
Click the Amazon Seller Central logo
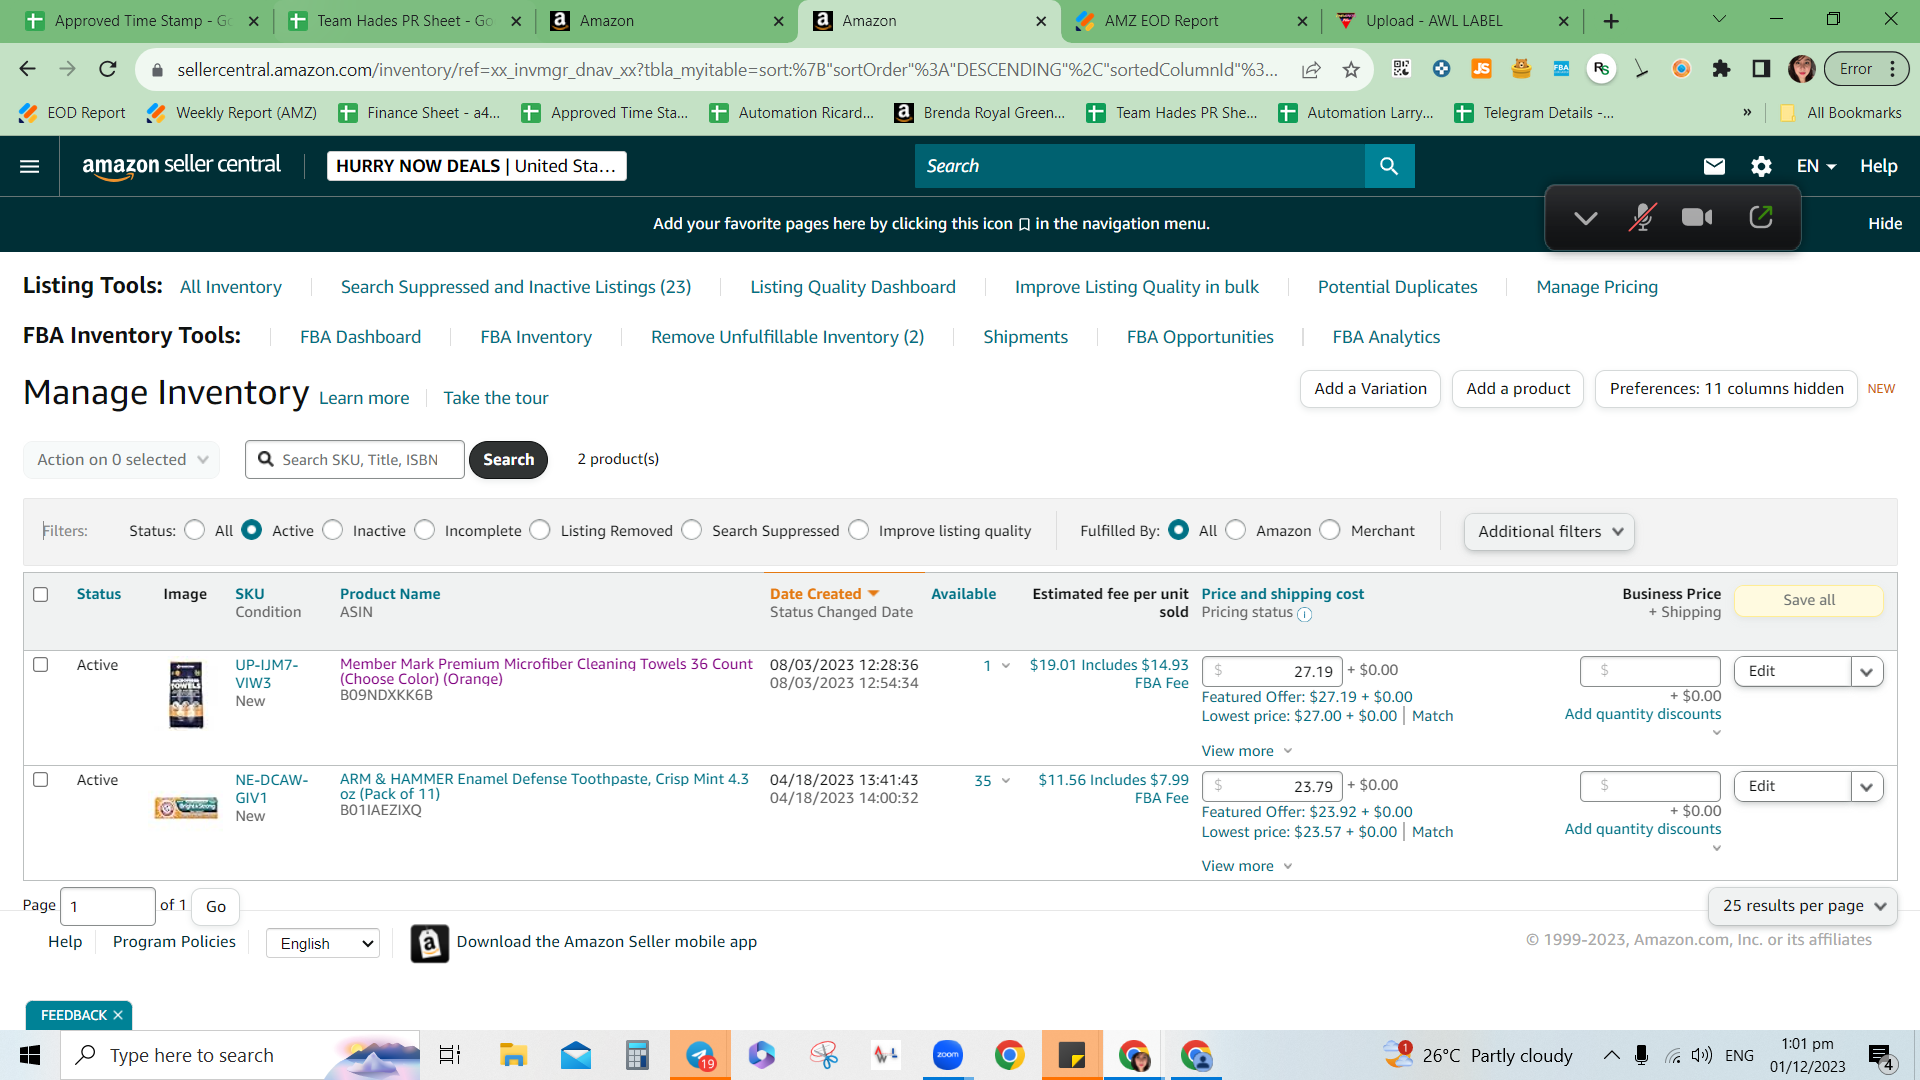click(x=181, y=166)
